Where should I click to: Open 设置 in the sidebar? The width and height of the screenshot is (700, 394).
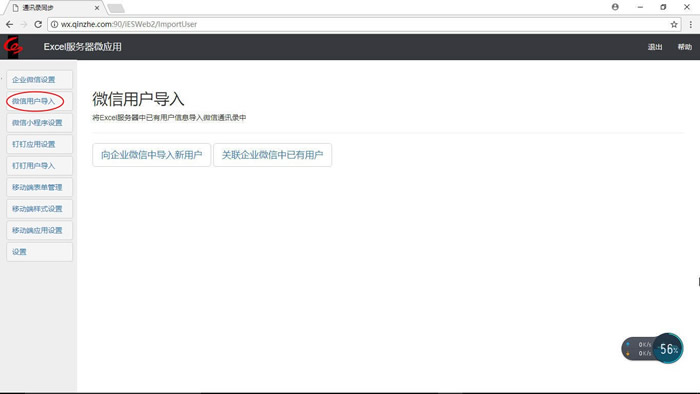40,252
